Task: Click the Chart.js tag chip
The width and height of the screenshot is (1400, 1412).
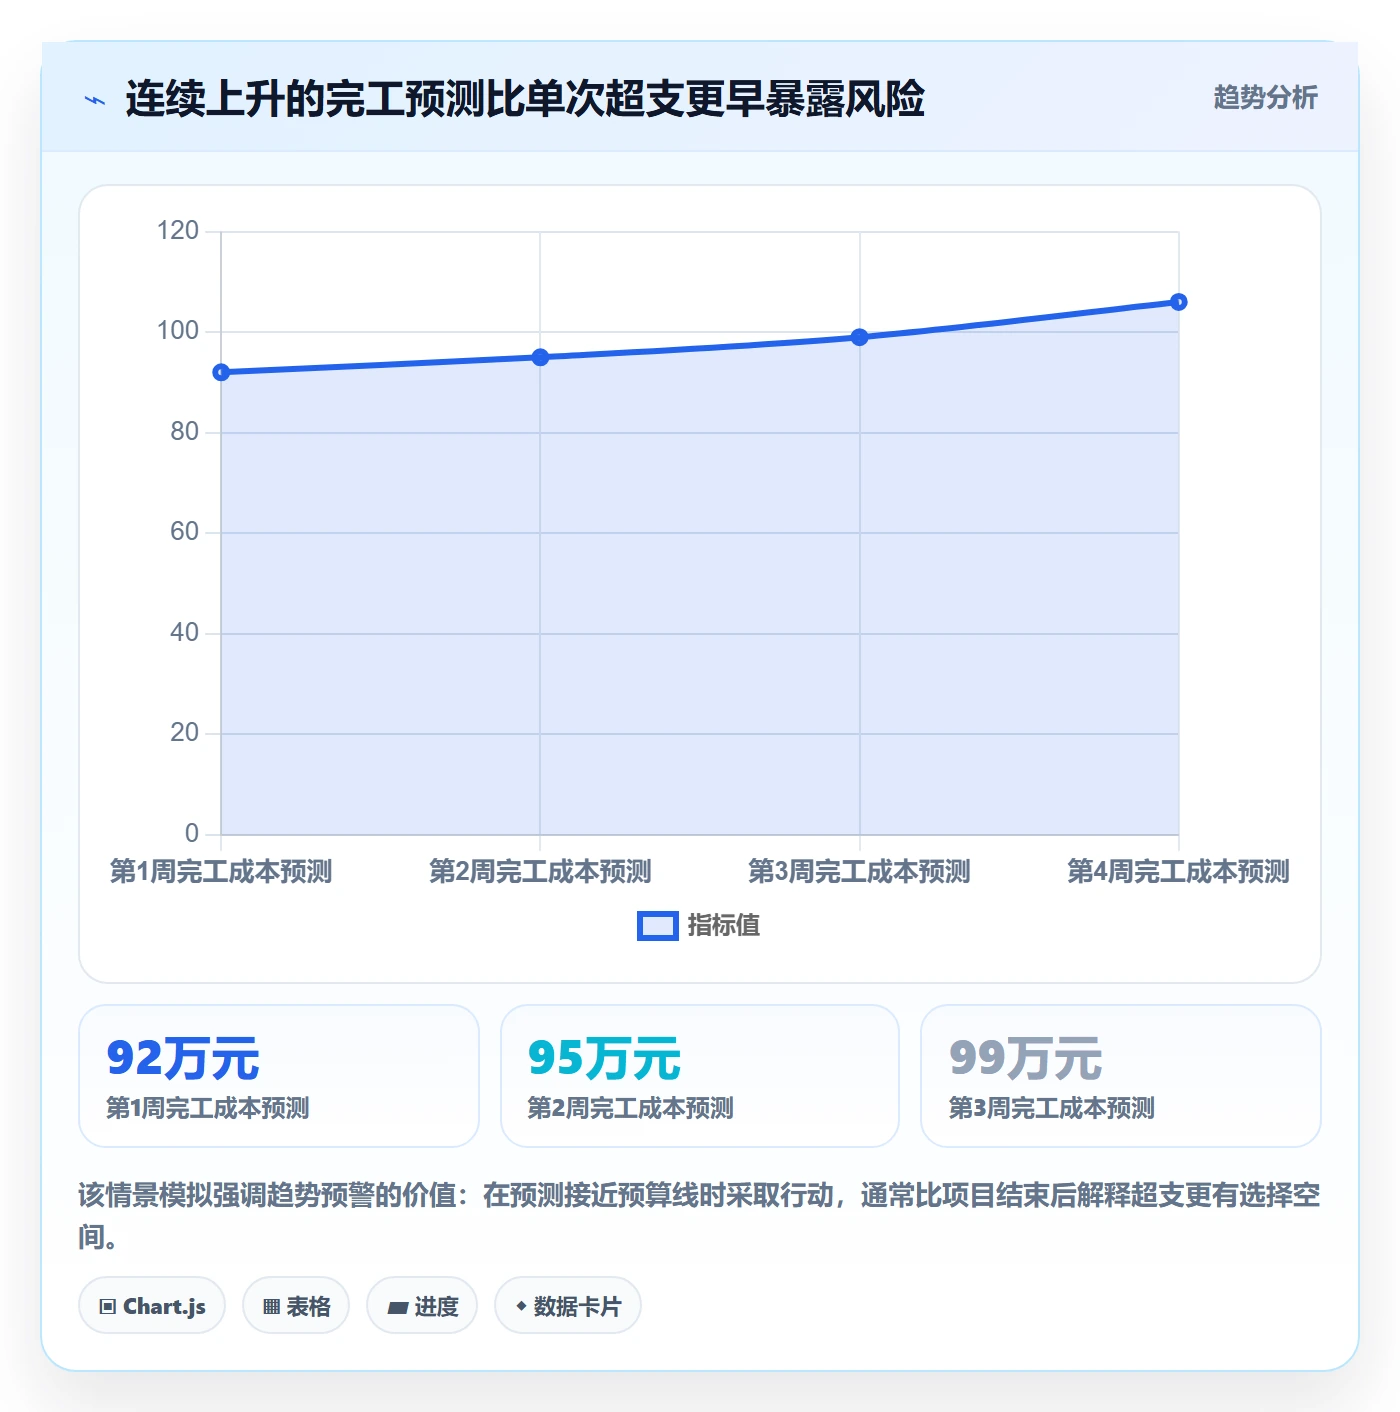Action: 152,1305
